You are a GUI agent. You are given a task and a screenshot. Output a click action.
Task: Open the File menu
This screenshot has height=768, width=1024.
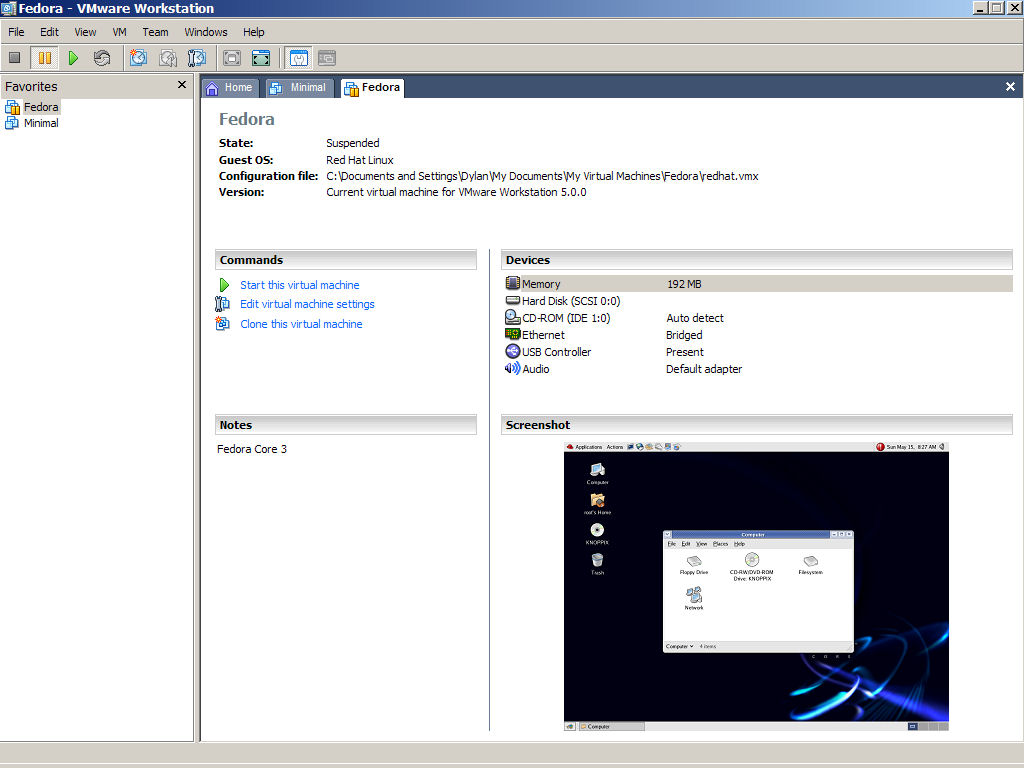(x=16, y=32)
